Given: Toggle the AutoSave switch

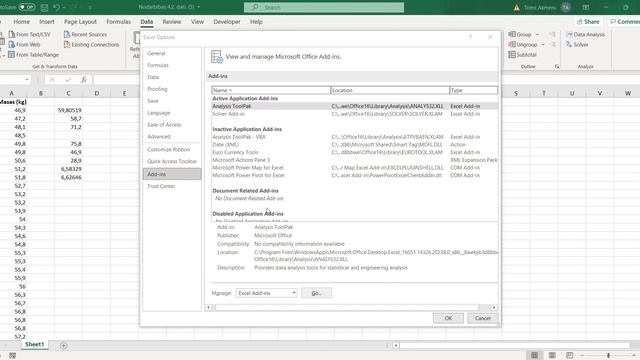Looking at the screenshot, I should 27,7.
